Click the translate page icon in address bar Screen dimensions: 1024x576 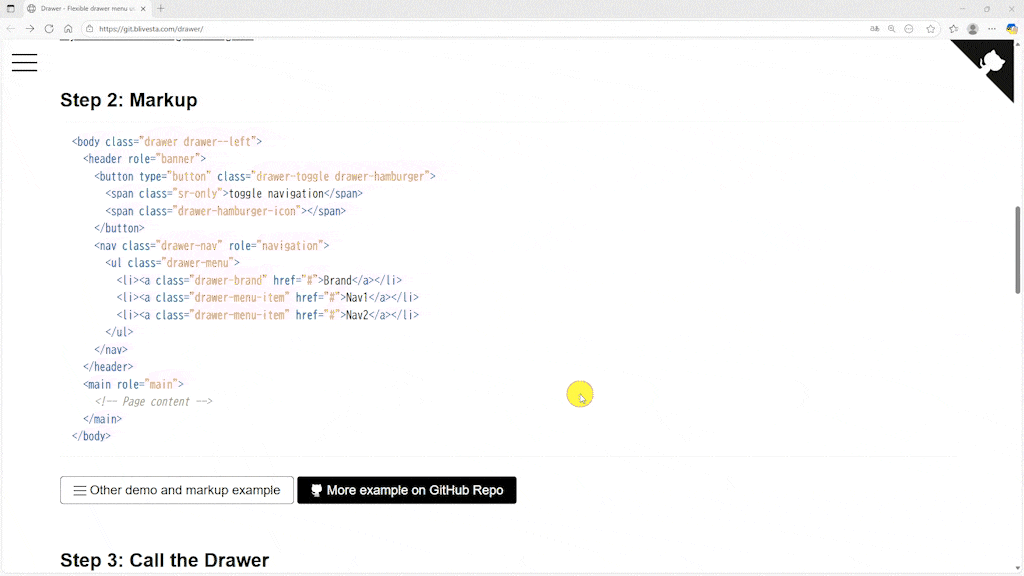[x=875, y=29]
